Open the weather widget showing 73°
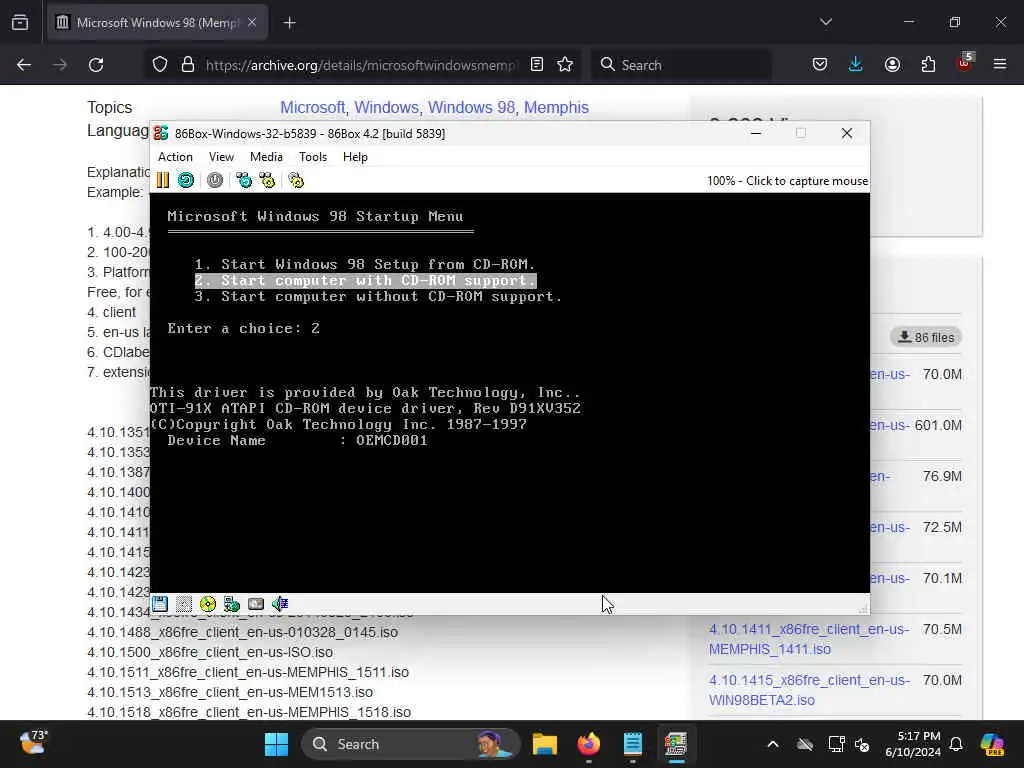The width and height of the screenshot is (1024, 768). point(33,743)
